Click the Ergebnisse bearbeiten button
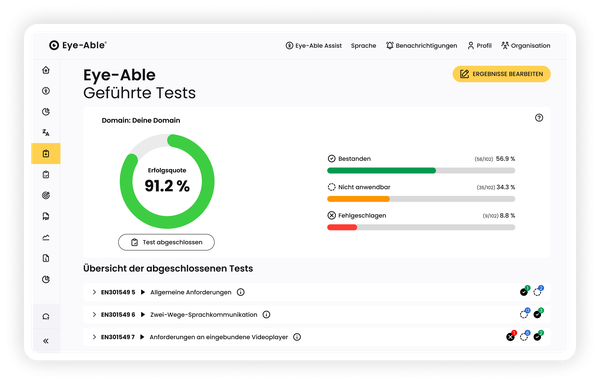Viewport: 600px width, 383px height. pos(501,74)
